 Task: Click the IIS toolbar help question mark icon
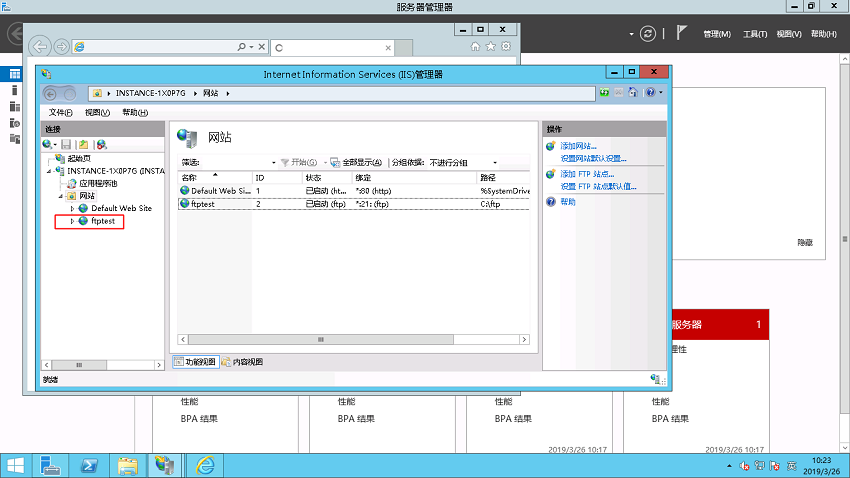pos(651,93)
